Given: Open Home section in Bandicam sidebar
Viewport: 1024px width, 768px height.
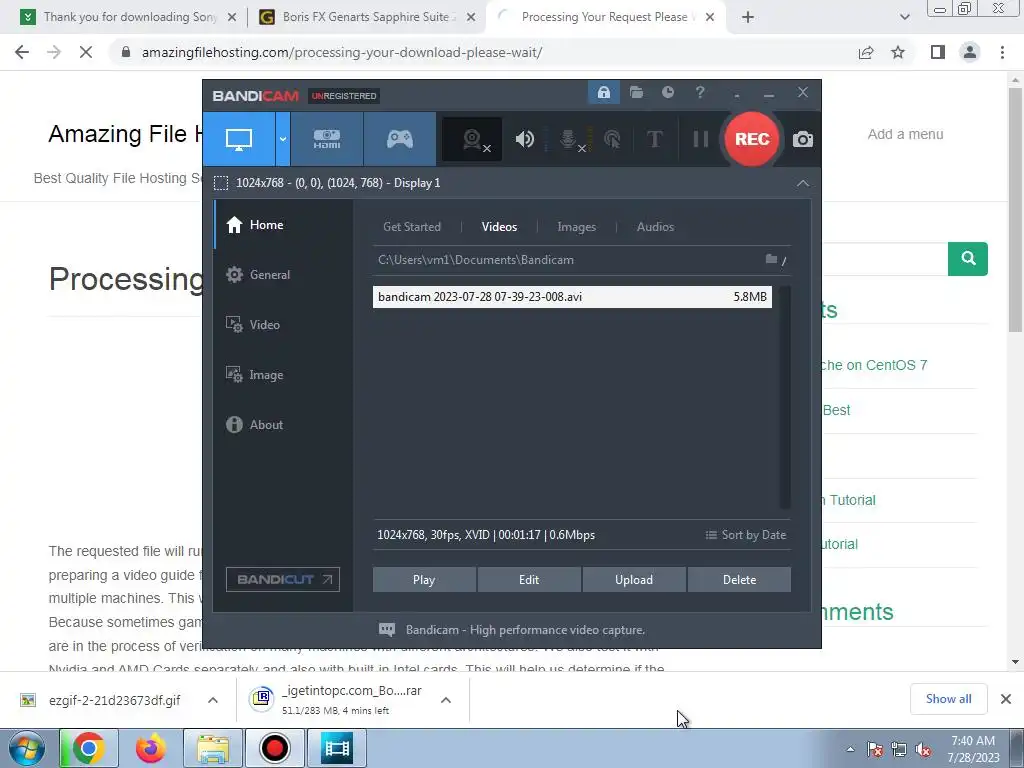Looking at the screenshot, I should click(284, 225).
